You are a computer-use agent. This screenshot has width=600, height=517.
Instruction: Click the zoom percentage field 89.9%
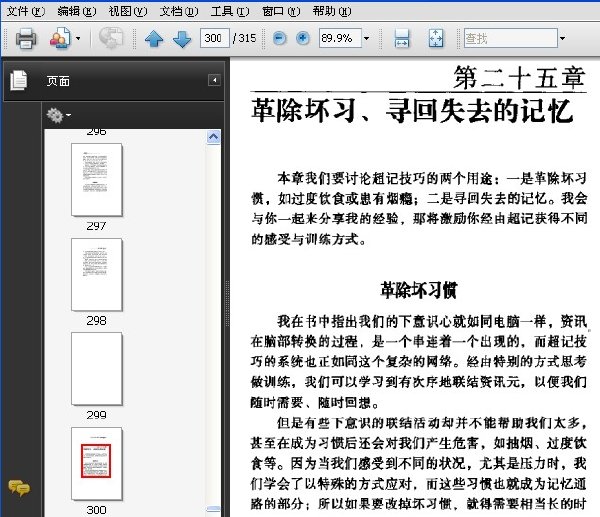click(340, 38)
